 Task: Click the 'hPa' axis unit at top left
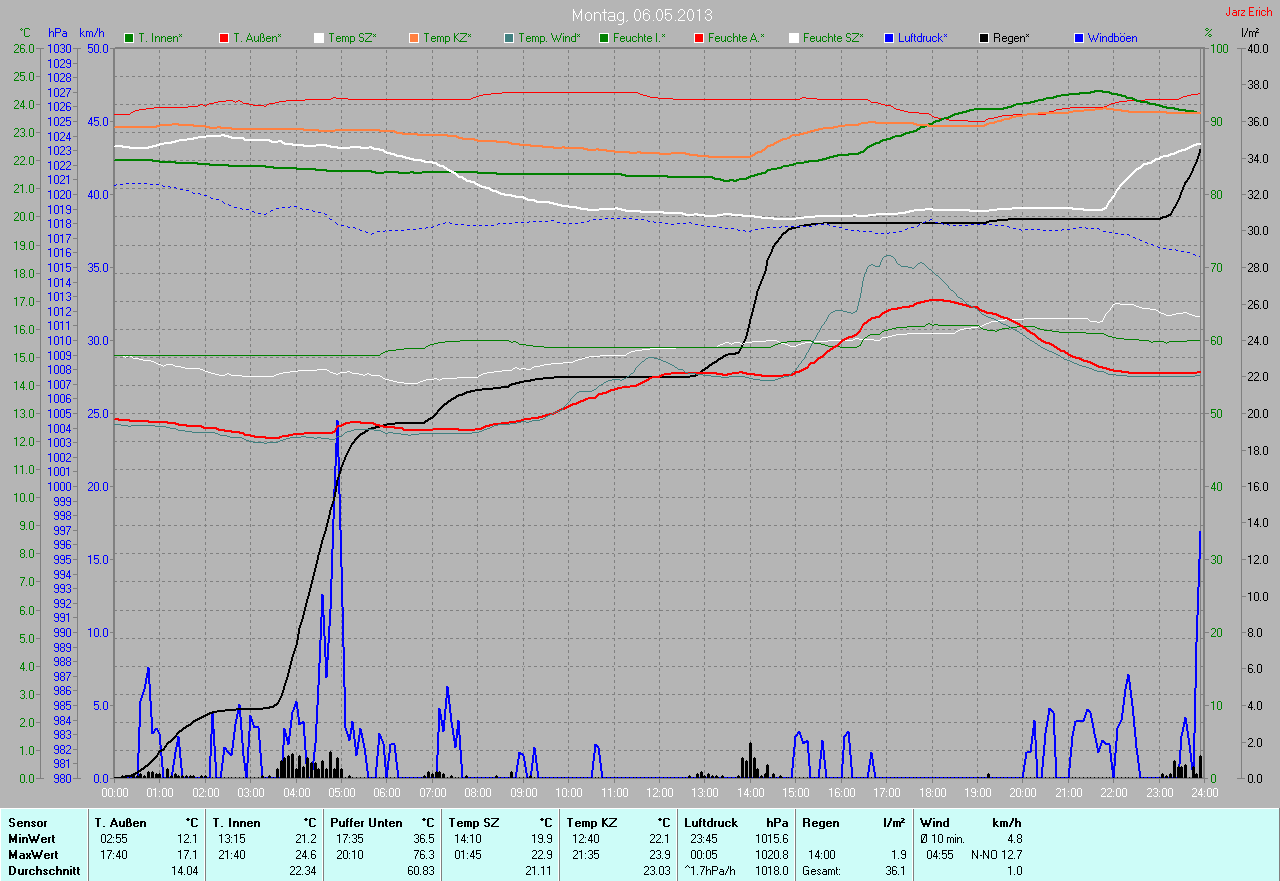tap(58, 33)
